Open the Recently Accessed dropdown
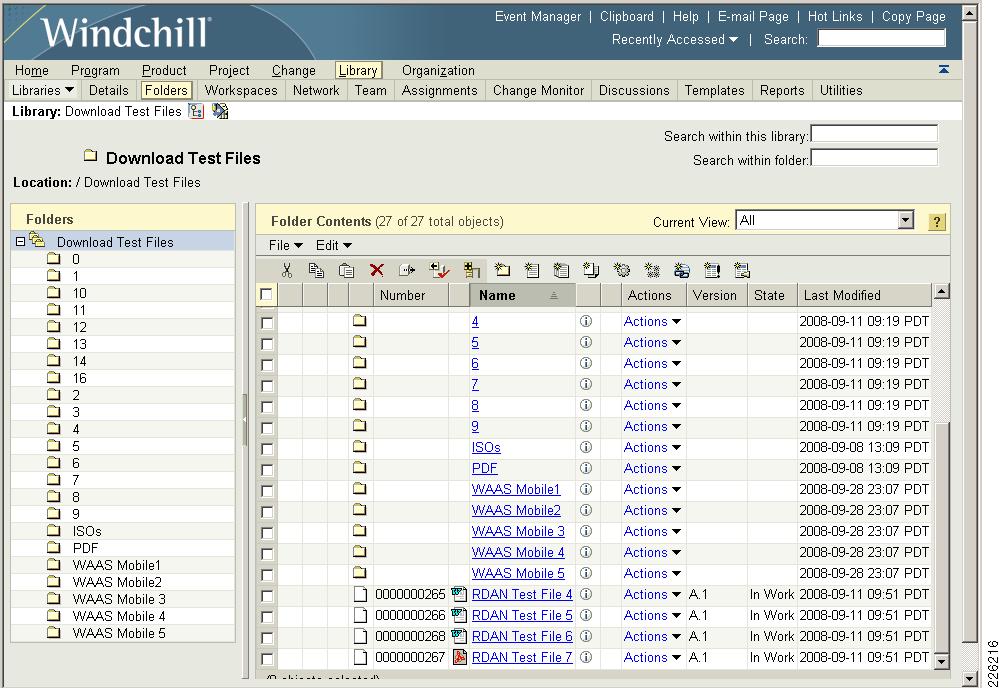The width and height of the screenshot is (999, 688). (x=675, y=39)
